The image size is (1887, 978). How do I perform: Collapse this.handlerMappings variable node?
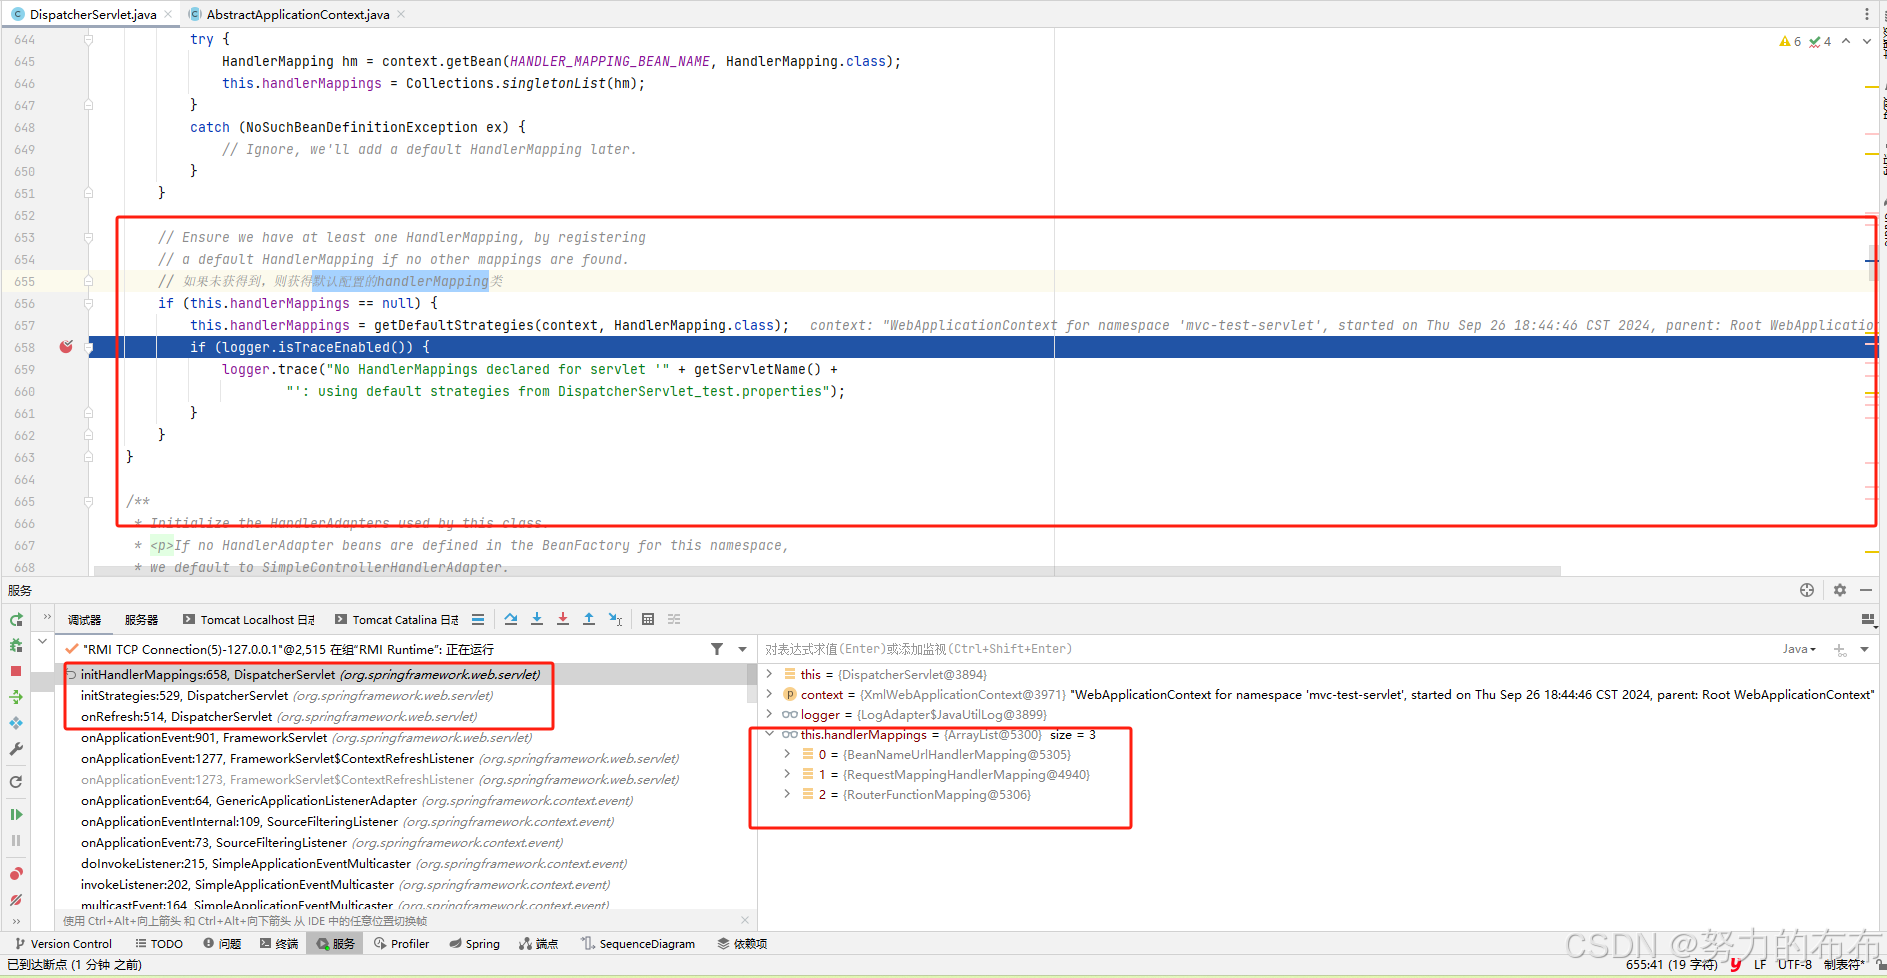click(x=769, y=735)
